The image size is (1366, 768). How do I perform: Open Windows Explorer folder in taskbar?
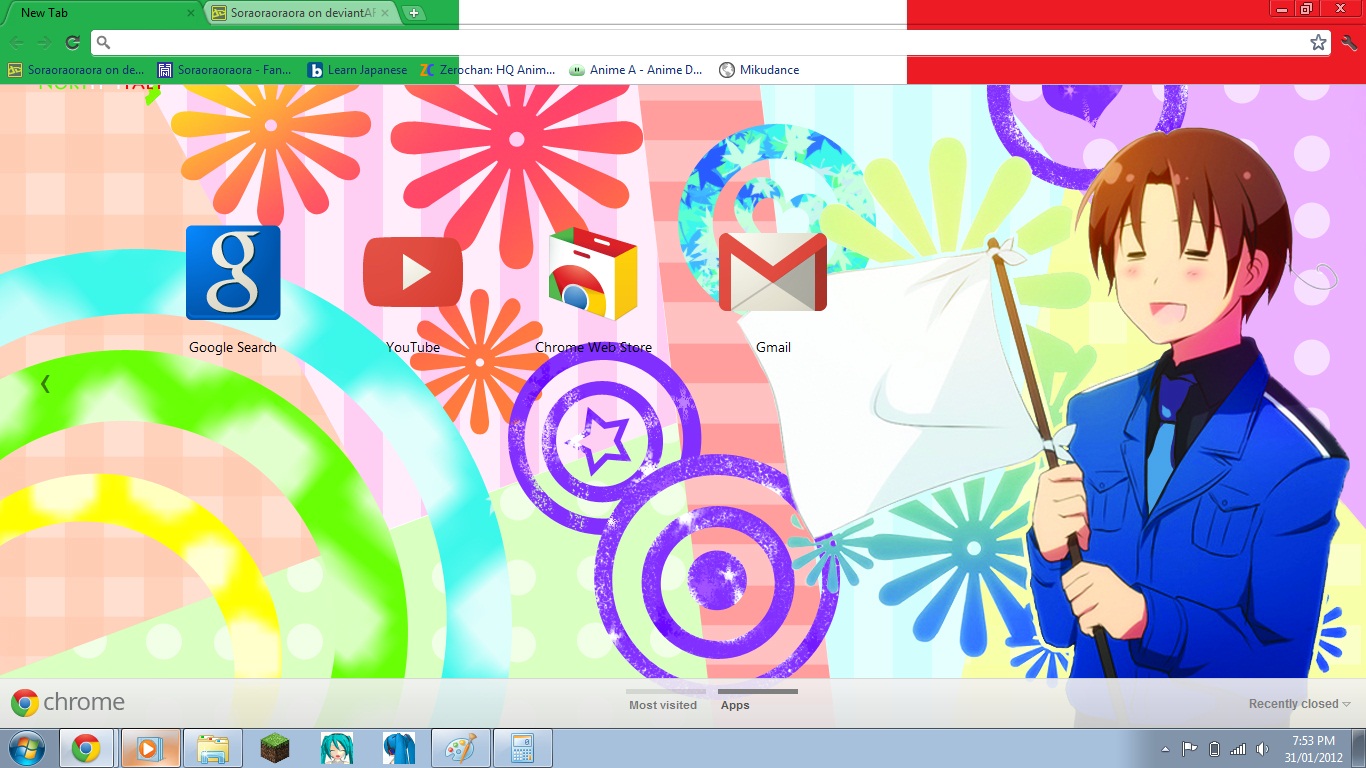(213, 748)
